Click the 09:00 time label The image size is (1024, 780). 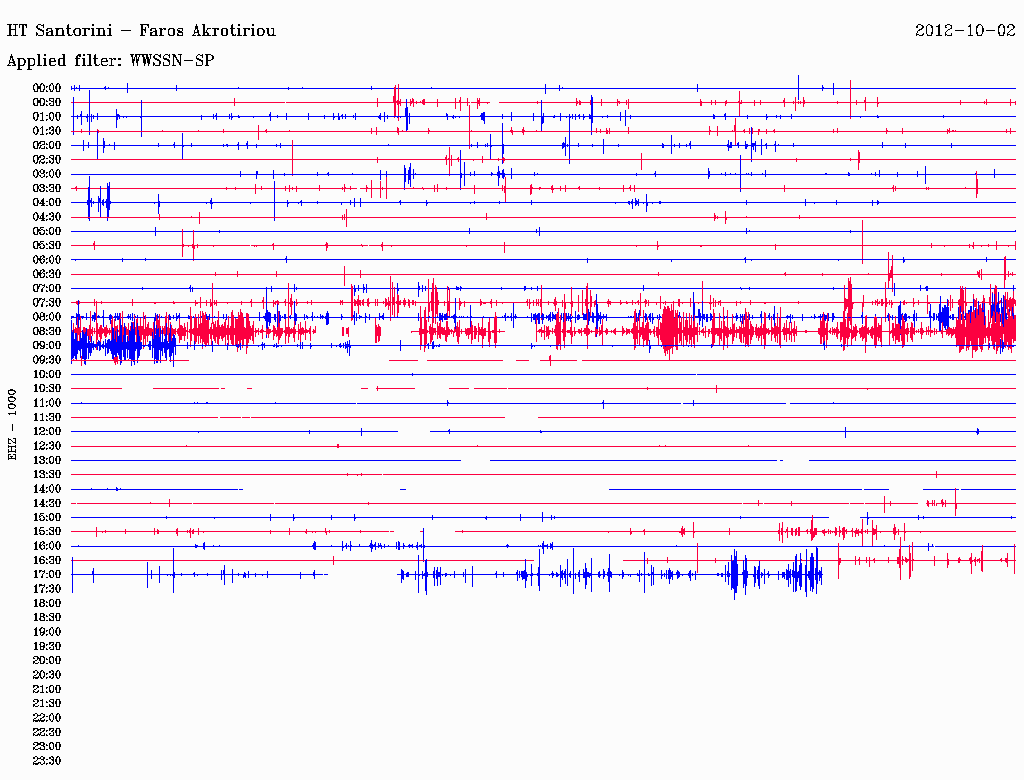click(x=47, y=346)
